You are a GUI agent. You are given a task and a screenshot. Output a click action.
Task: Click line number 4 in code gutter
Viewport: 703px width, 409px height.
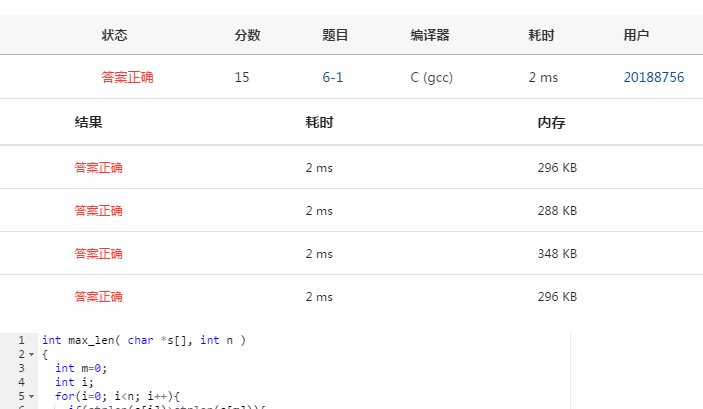[x=21, y=382]
